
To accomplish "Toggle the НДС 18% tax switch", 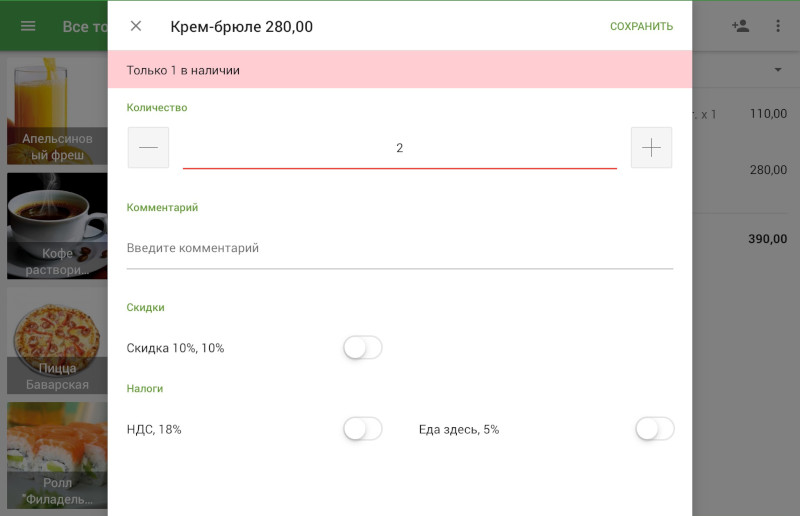I will pyautogui.click(x=362, y=429).
